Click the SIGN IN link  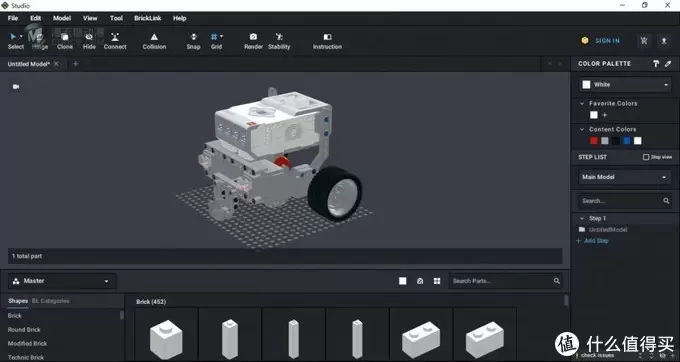pos(607,41)
